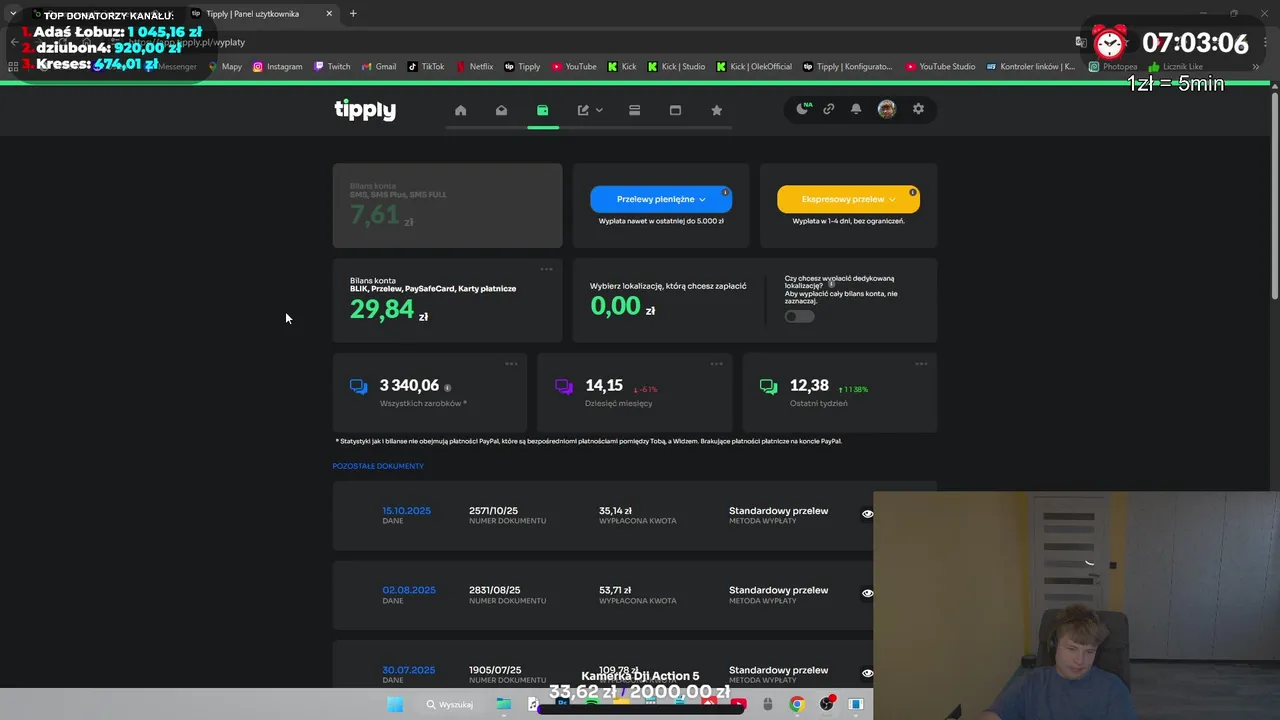Open three-dot menu on Ostatni tydzień card
The image size is (1280, 720).
point(921,364)
